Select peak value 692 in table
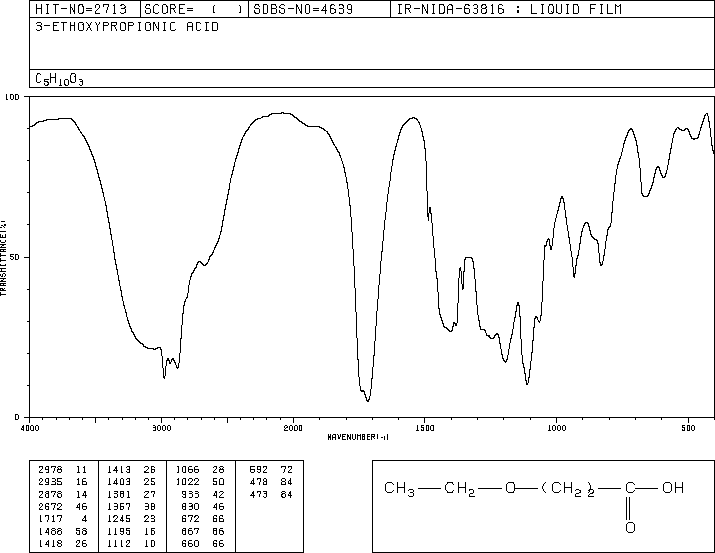 (259, 470)
